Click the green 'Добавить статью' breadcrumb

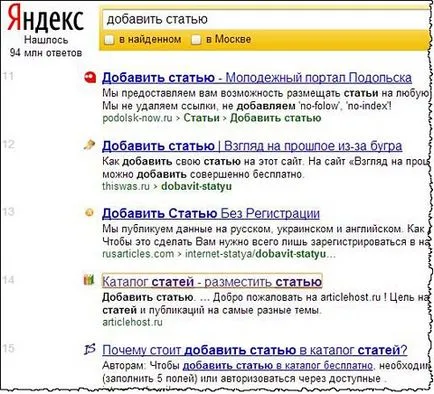point(276,118)
